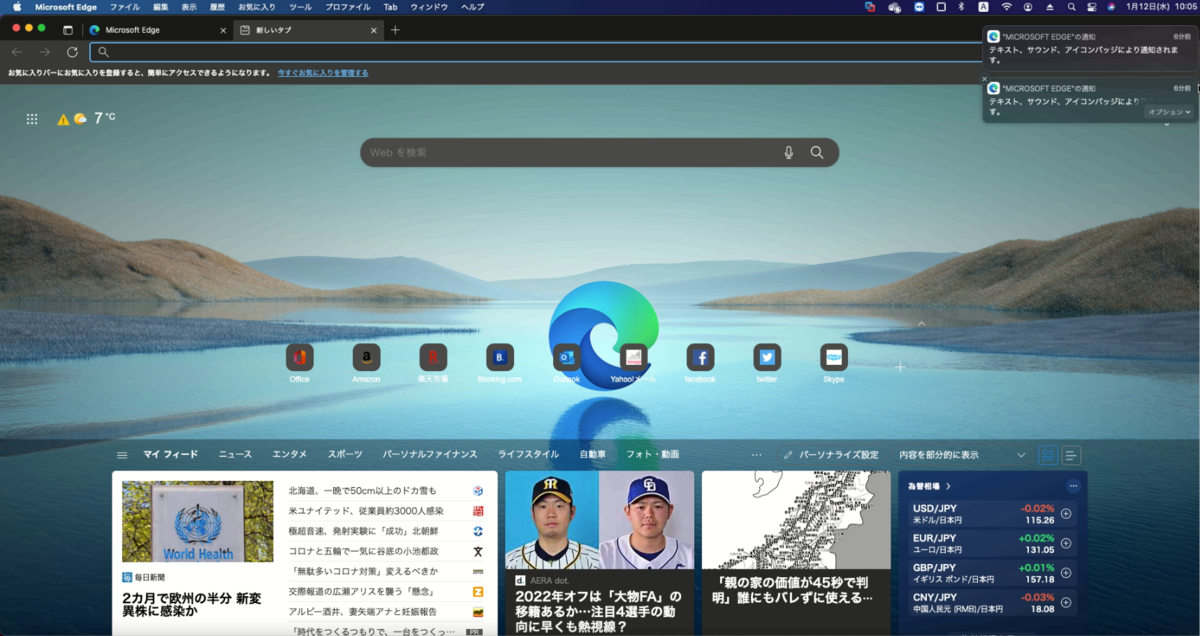Select the スポーツ feed tab
Screen dimensions: 1200x636
(345, 455)
